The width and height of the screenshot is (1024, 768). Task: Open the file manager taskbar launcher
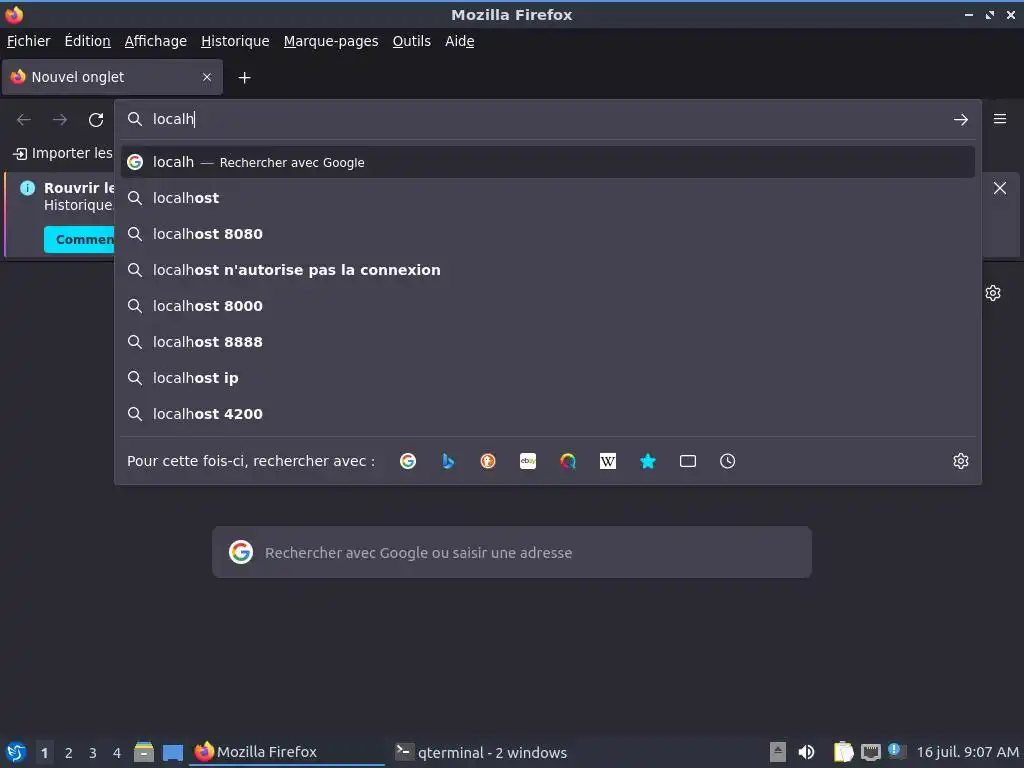[x=144, y=752]
